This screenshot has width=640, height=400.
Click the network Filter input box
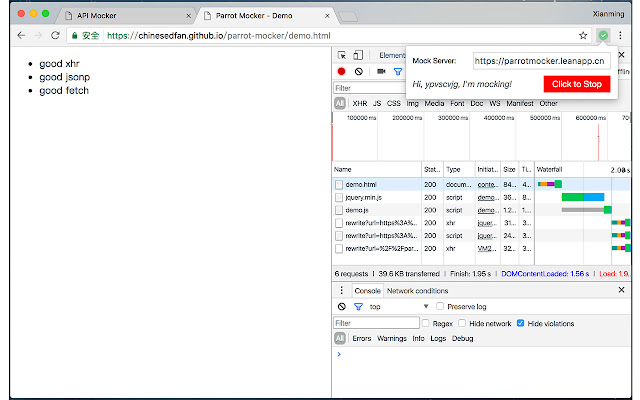pos(369,88)
